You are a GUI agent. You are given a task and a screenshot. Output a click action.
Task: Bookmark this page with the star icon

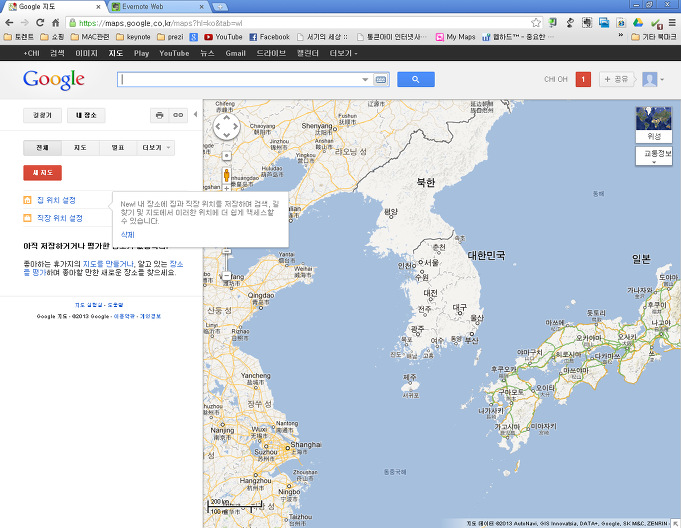(536, 23)
